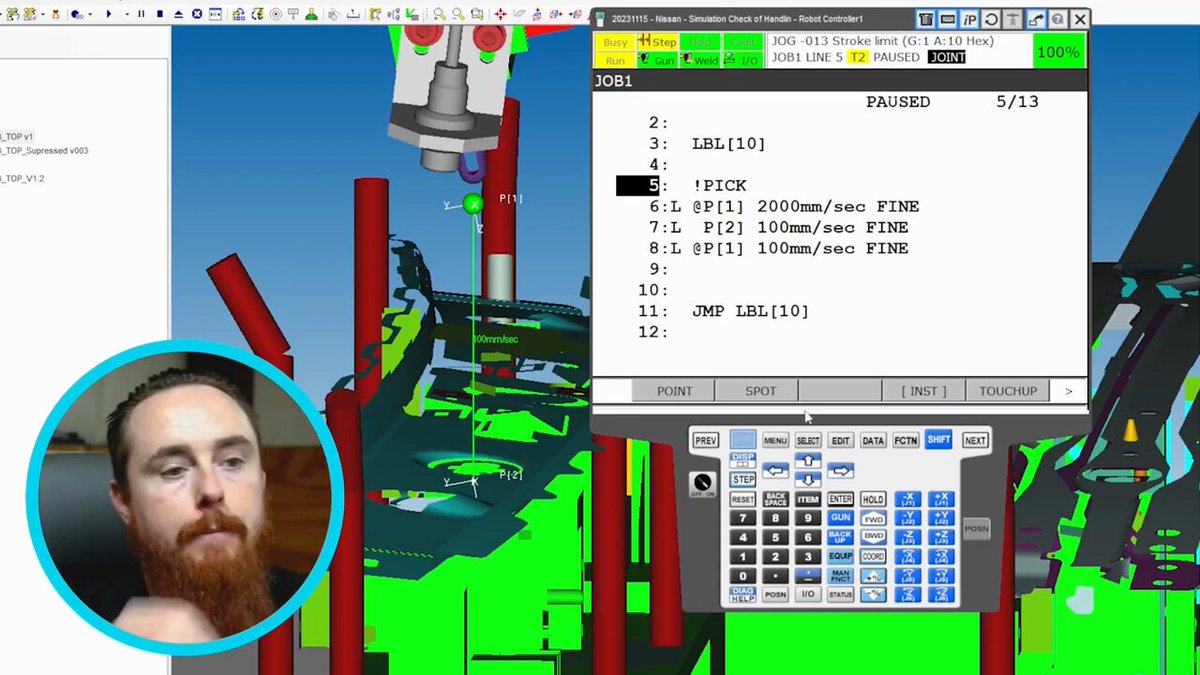Image resolution: width=1200 pixels, height=675 pixels.
Task: Toggle the Weld status indicator
Action: pyautogui.click(x=701, y=60)
